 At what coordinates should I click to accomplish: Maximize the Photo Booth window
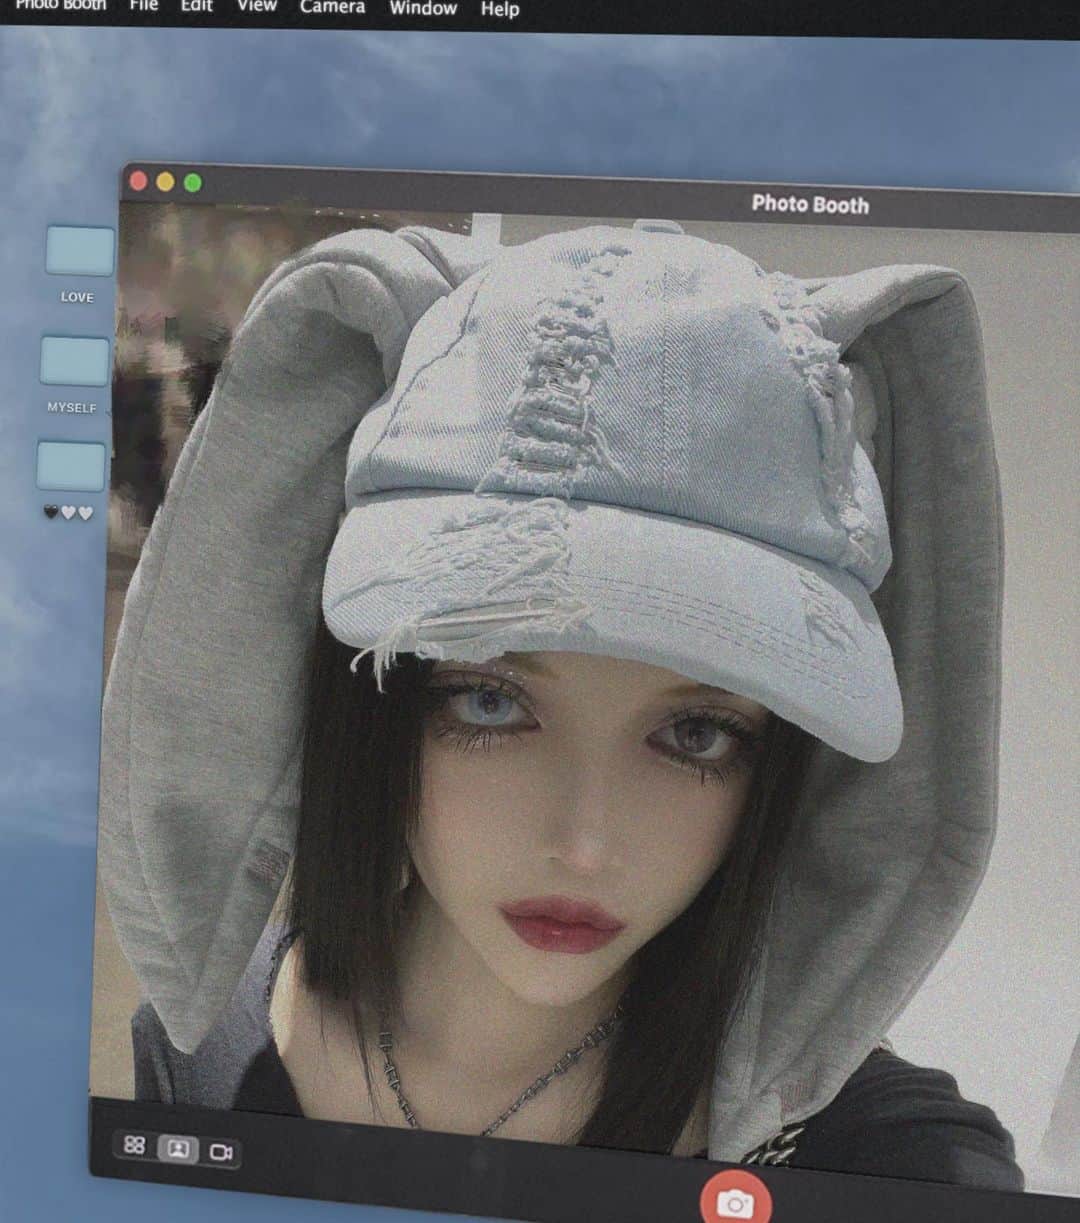[193, 183]
